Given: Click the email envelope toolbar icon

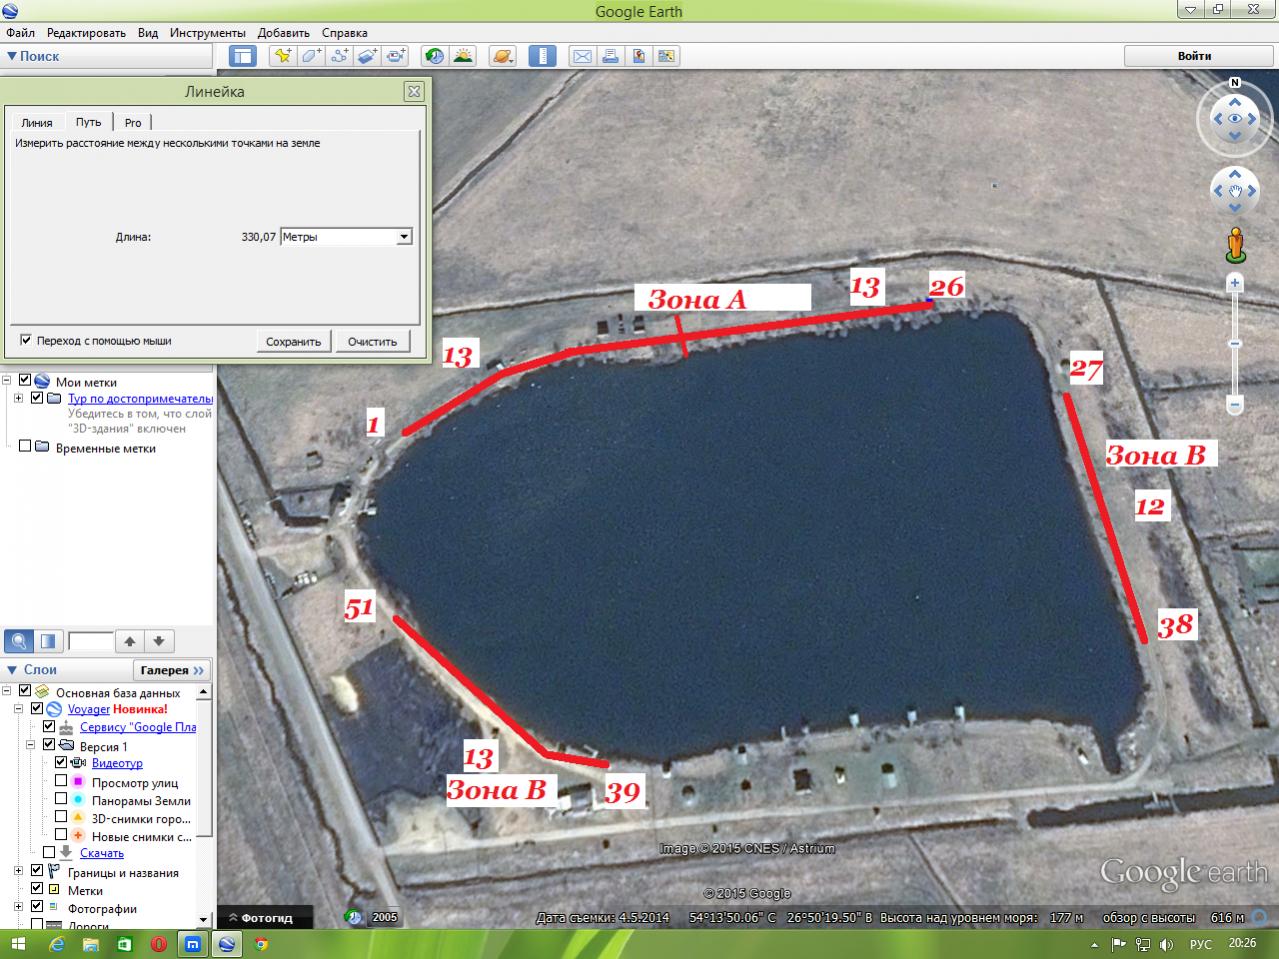Looking at the screenshot, I should point(582,56).
